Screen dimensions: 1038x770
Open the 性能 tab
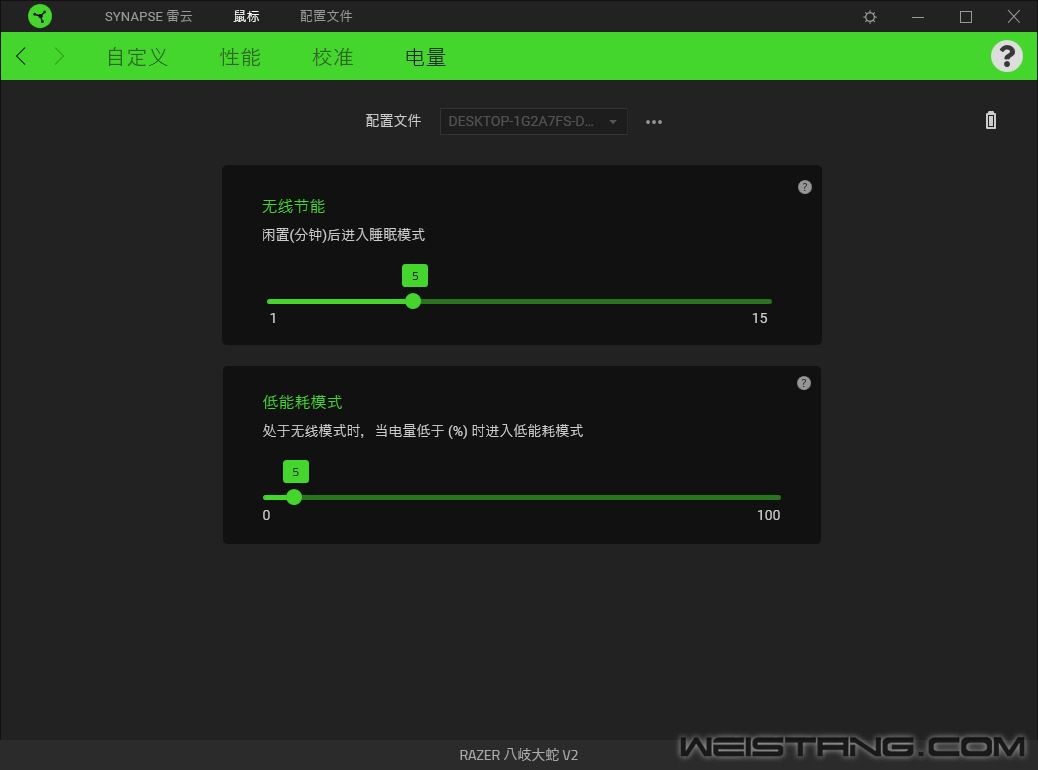(240, 57)
